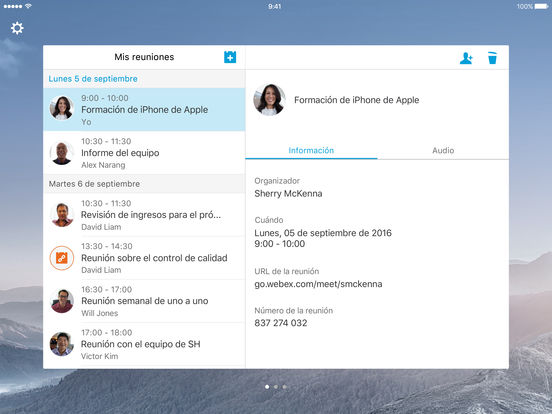Viewport: 552px width, 414px height.
Task: Tap Will Jones's avatar in the list
Action: [x=62, y=301]
